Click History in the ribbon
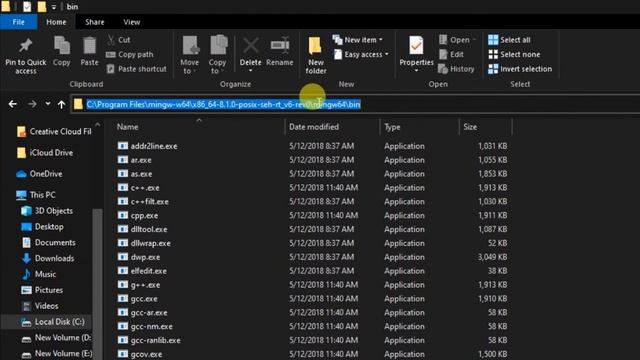640x360 pixels. (456, 69)
